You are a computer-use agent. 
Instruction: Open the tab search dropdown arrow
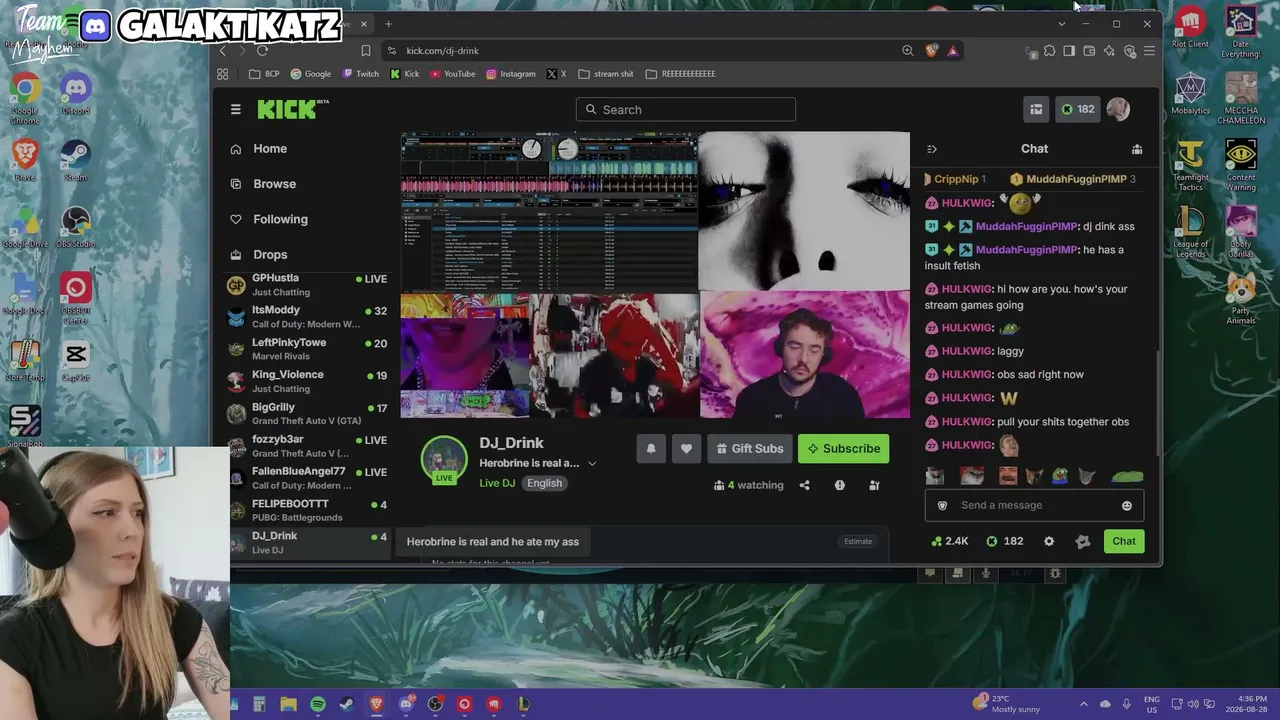click(x=1061, y=24)
